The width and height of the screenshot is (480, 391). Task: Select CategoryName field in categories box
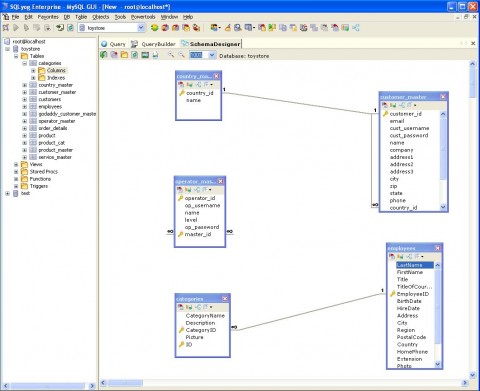pos(205,315)
